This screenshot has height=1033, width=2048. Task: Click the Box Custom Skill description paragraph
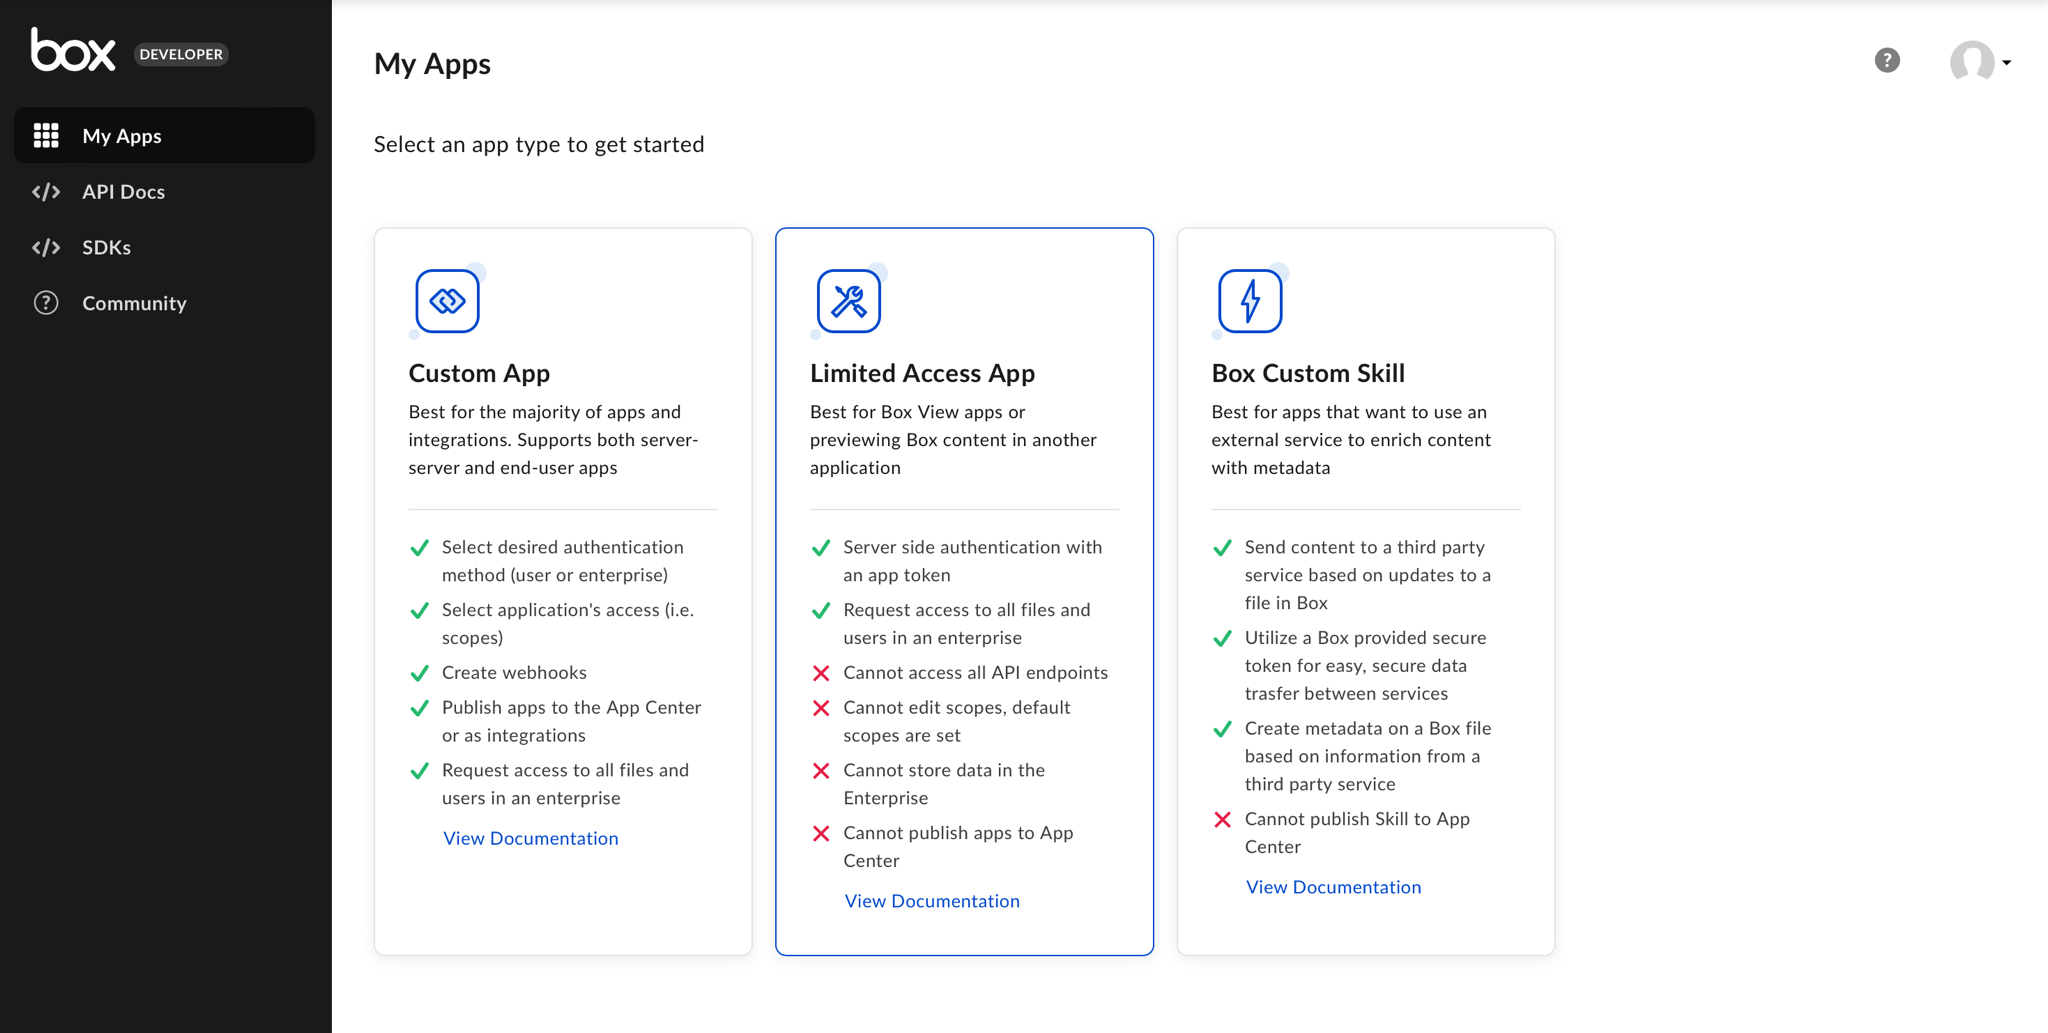pos(1351,440)
